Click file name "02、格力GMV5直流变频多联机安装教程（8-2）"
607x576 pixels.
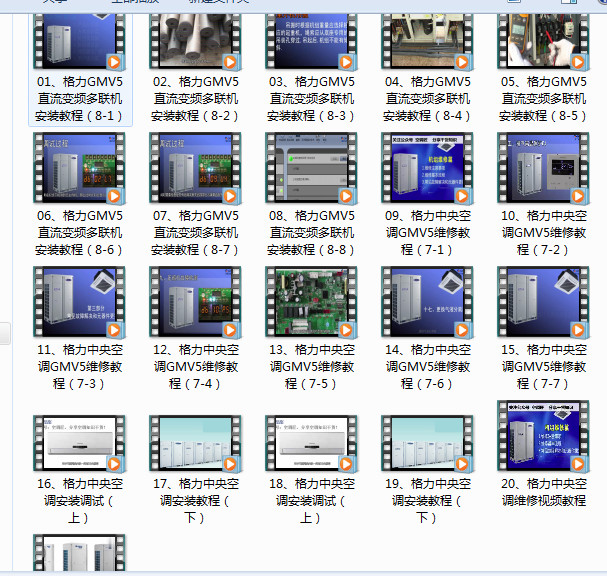click(x=195, y=99)
